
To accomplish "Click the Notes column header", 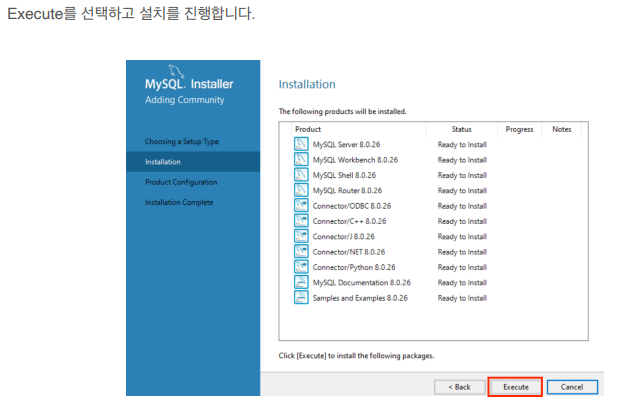I will (562, 129).
